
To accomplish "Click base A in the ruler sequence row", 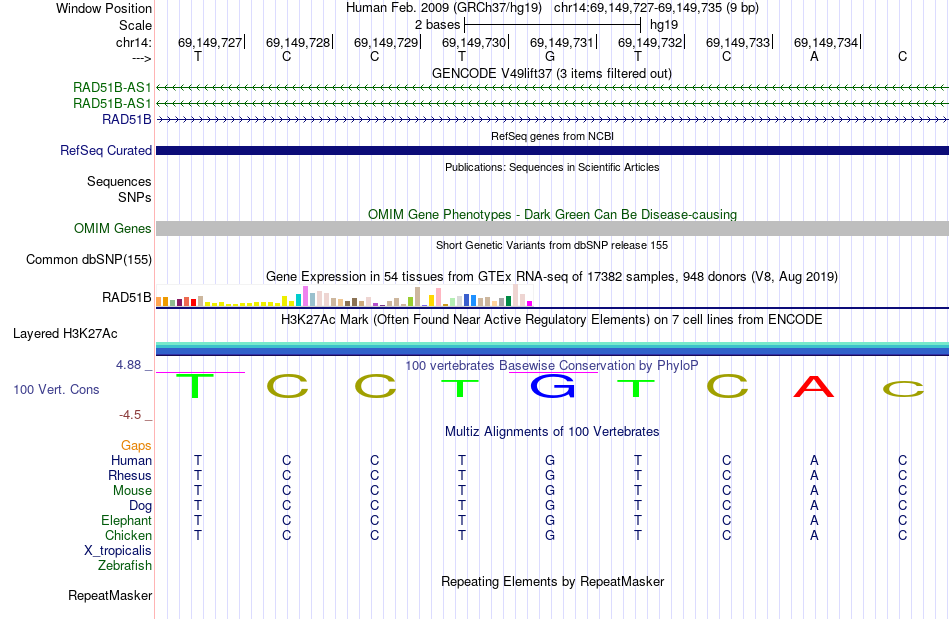I will 814,56.
